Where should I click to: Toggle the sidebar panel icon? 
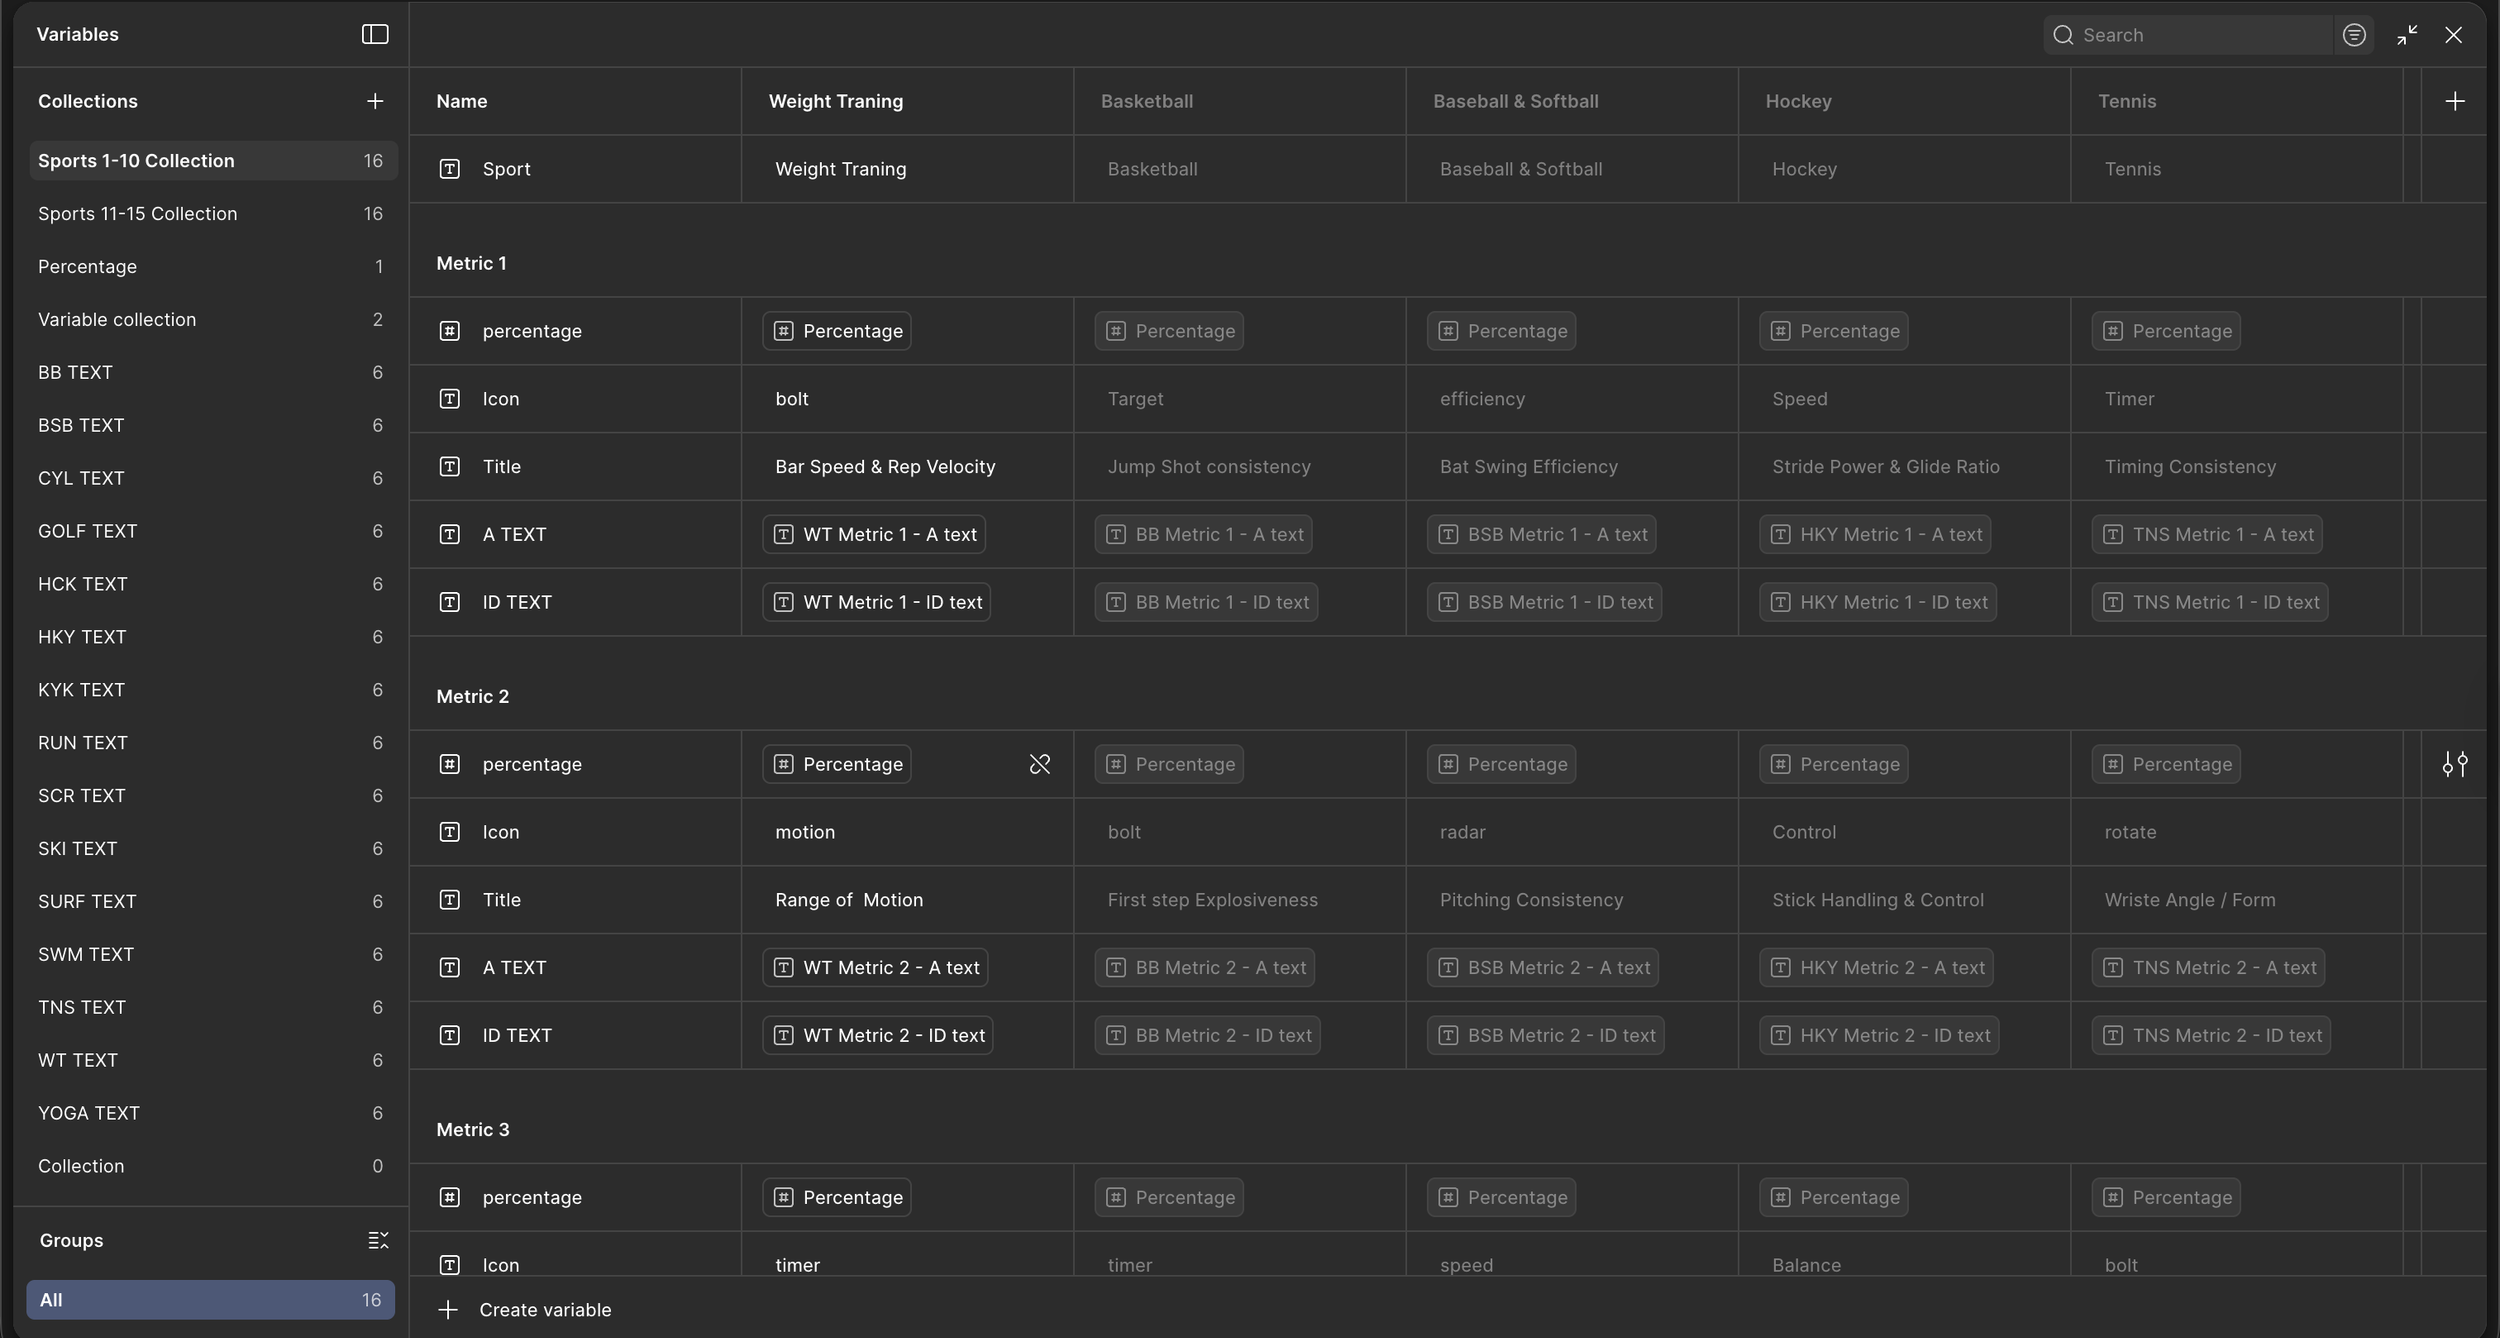[x=375, y=34]
